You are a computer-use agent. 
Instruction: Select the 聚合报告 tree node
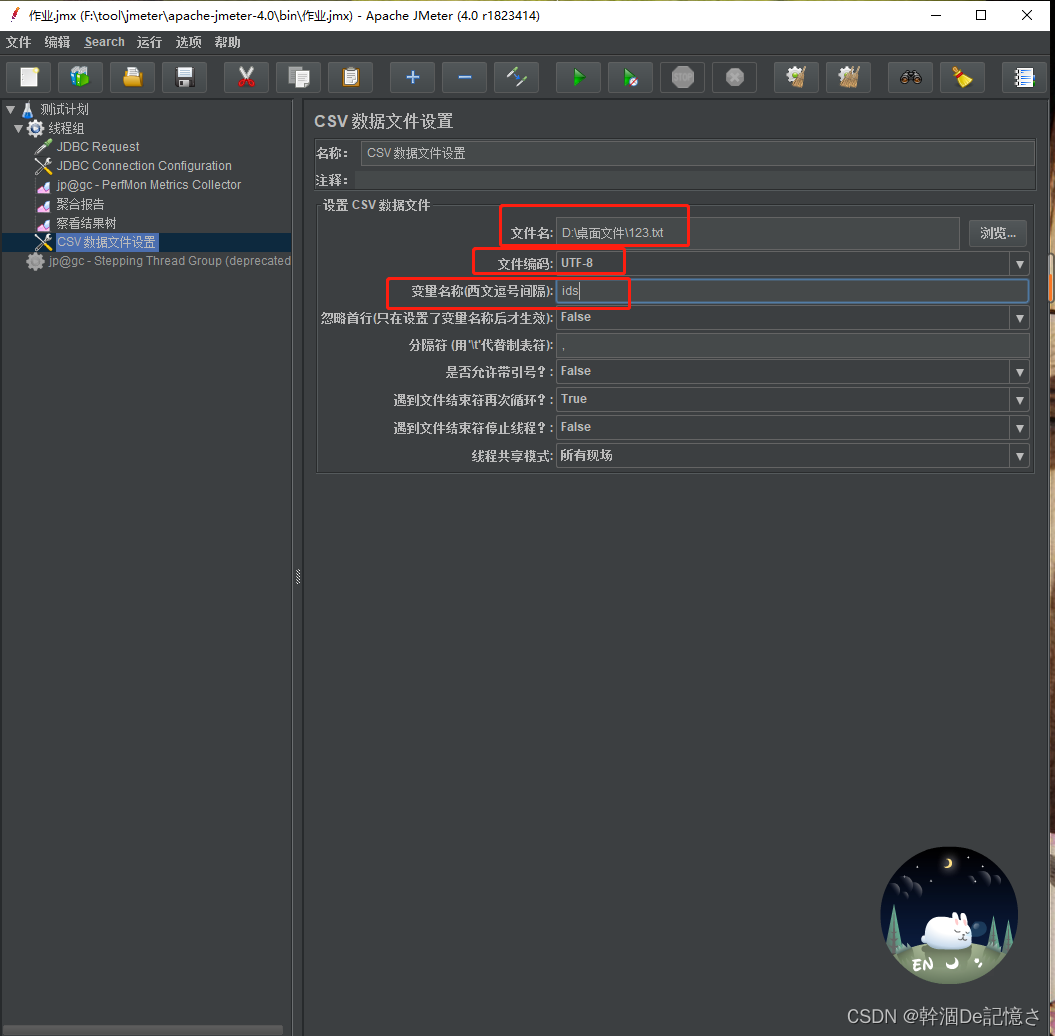click(x=81, y=204)
